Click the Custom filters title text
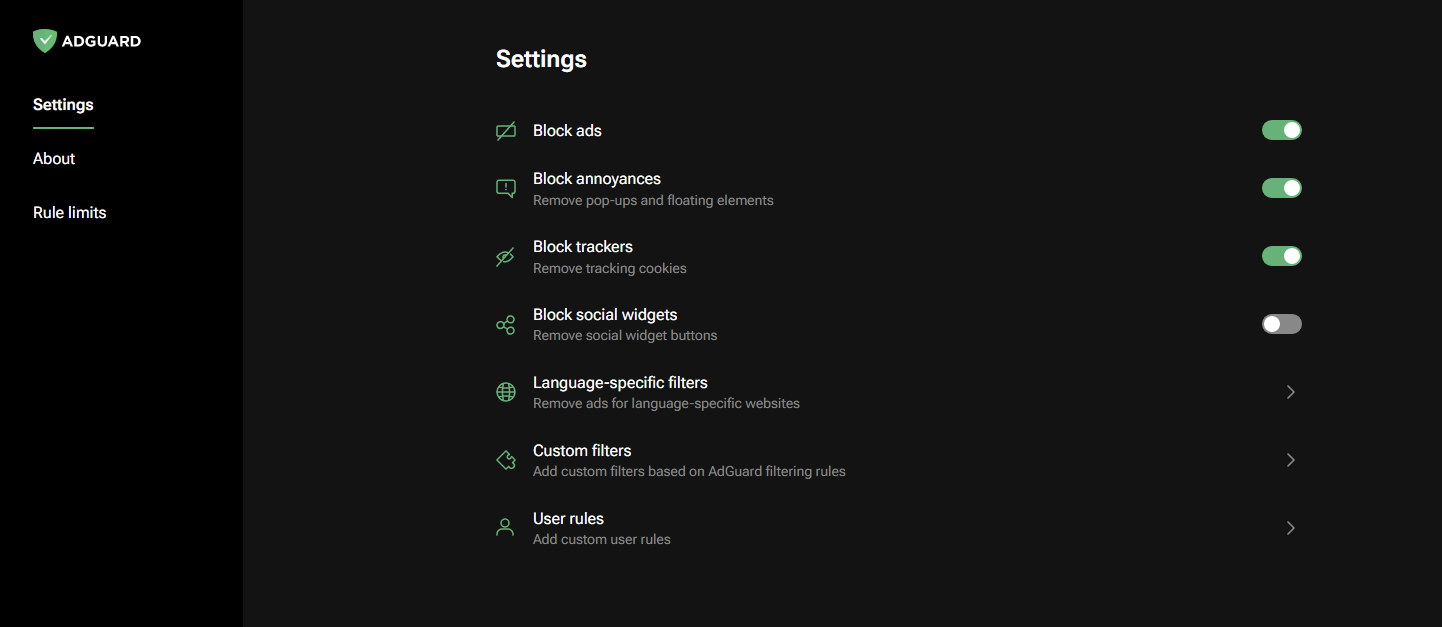This screenshot has height=627, width=1442. 582,450
